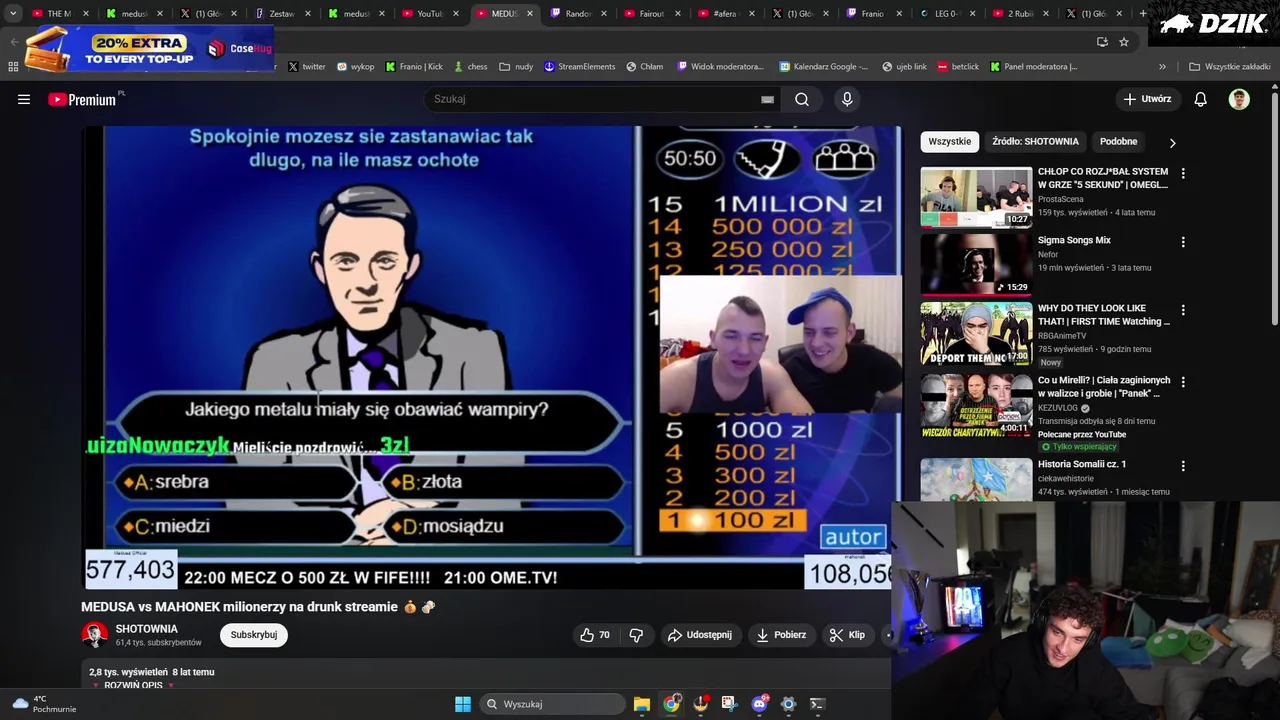1280x720 pixels.
Task: Open the ProstaScena 5 SEKUND thumbnail
Action: tap(976, 197)
